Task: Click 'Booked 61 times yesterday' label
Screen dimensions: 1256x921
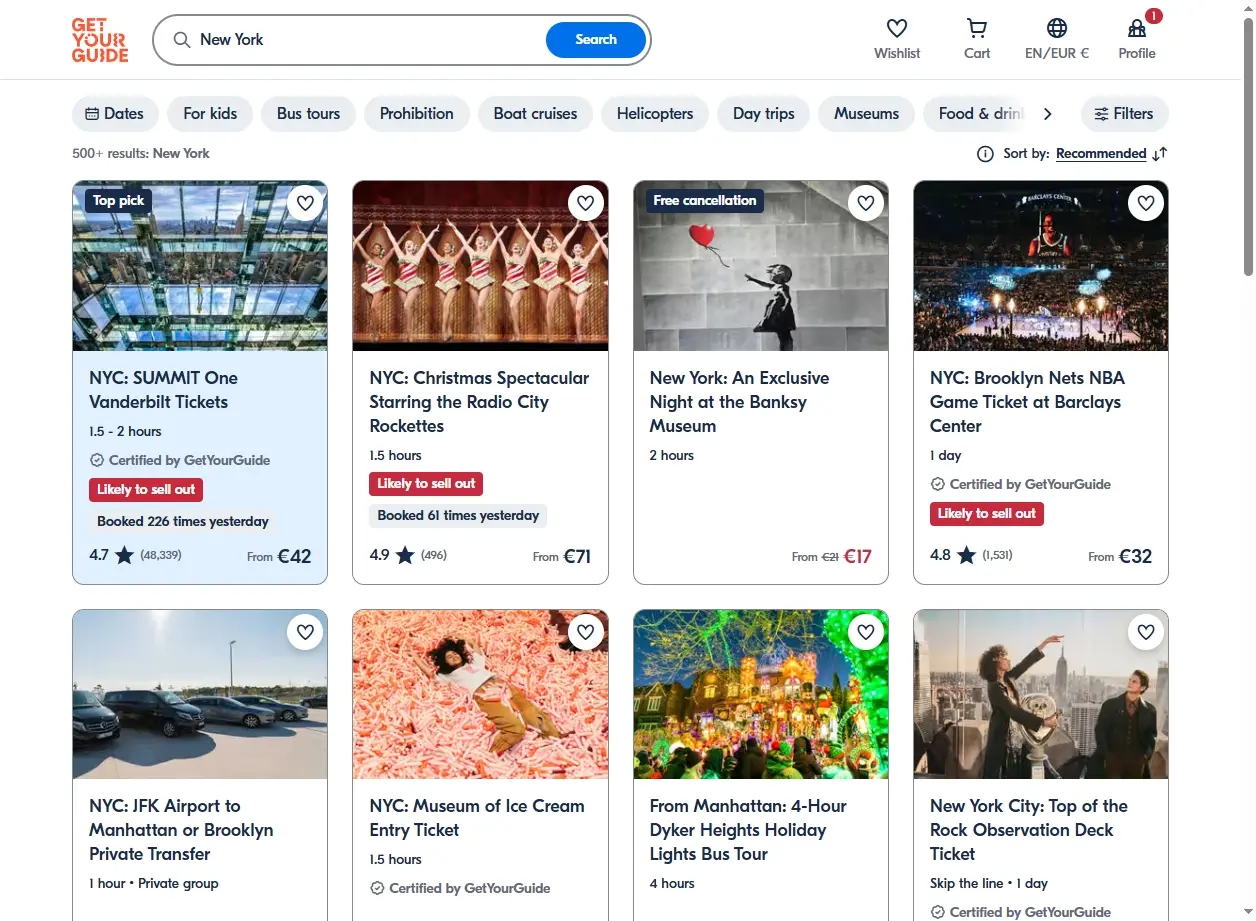Action: click(458, 516)
